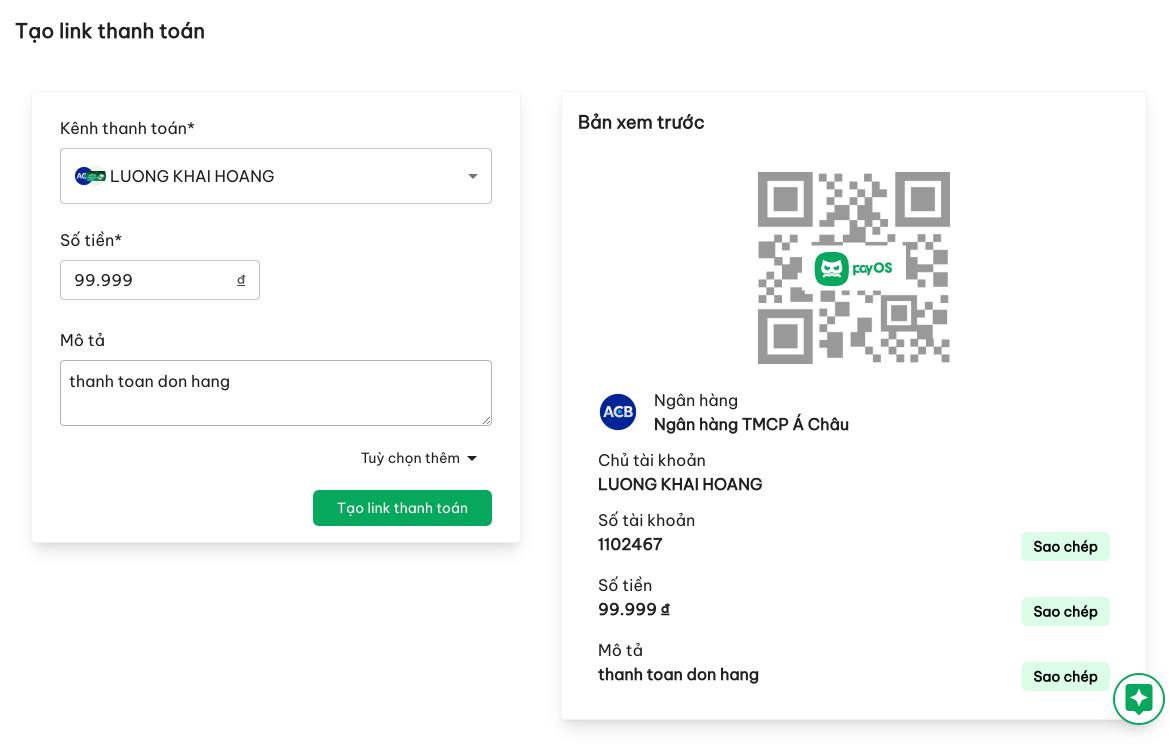Open the green AI assistant floating button

tap(1139, 699)
